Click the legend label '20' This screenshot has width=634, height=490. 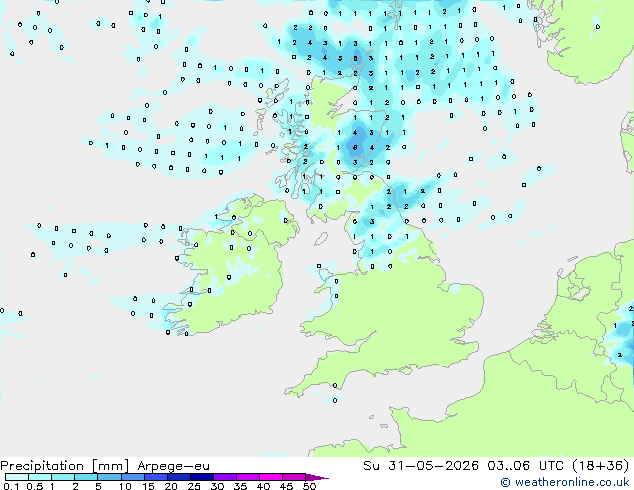tap(171, 486)
